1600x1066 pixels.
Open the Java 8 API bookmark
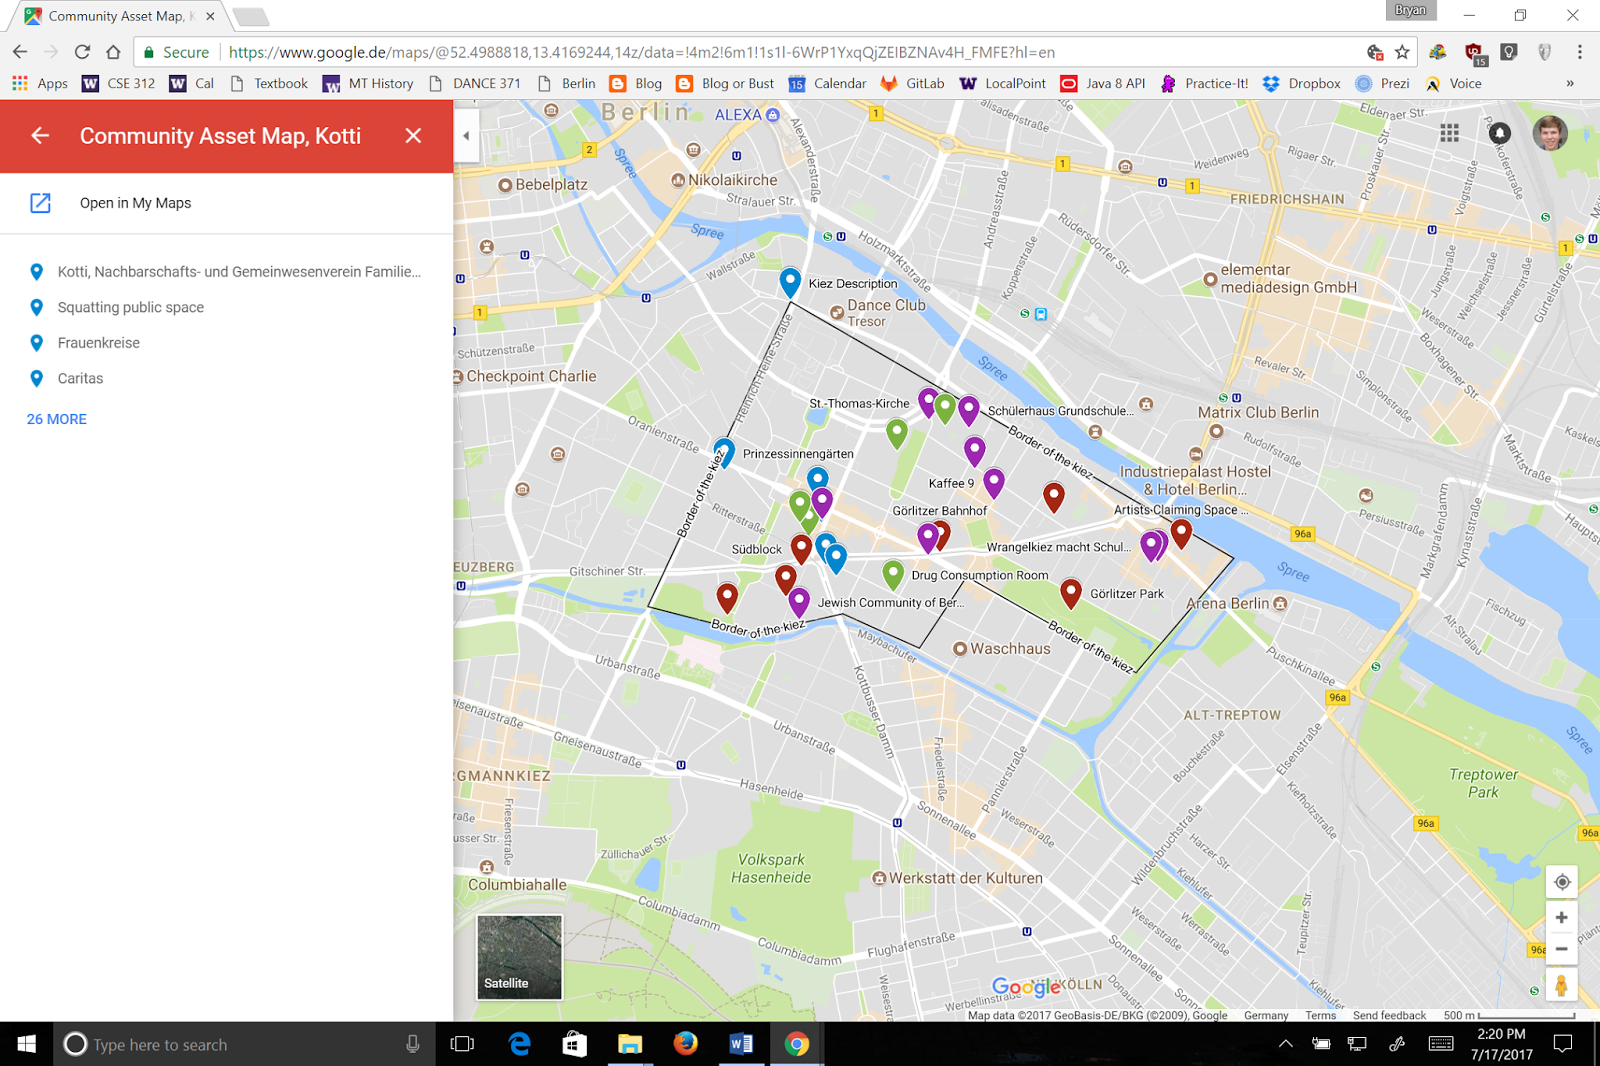(1102, 84)
